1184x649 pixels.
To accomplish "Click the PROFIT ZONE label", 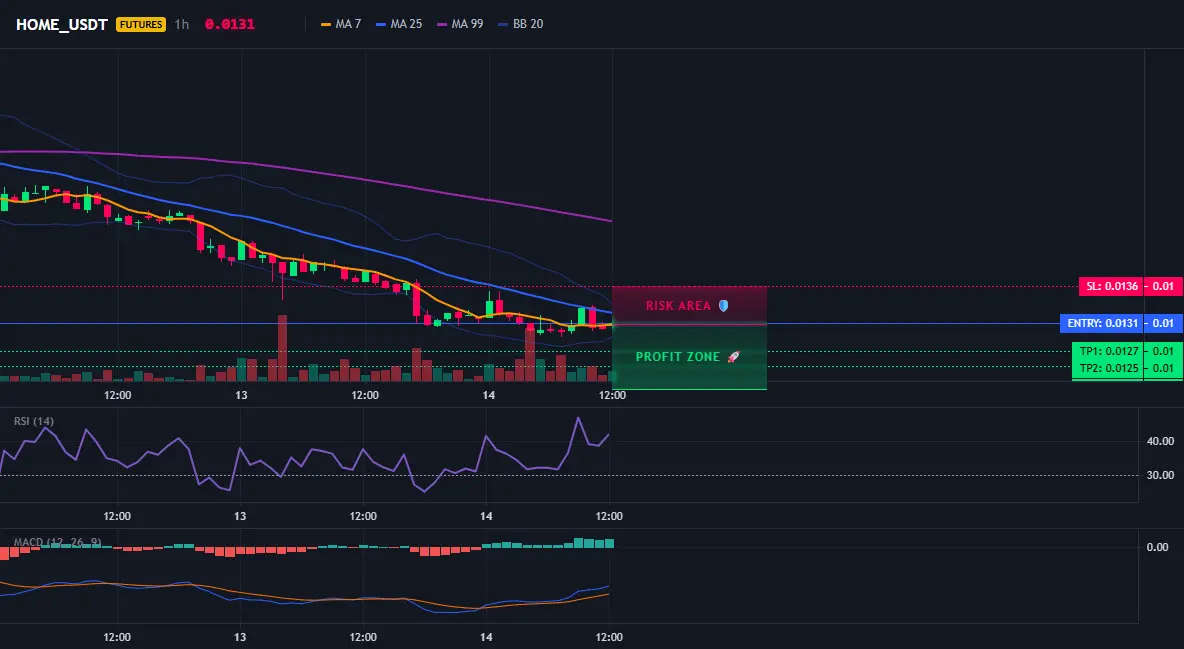I will [678, 357].
